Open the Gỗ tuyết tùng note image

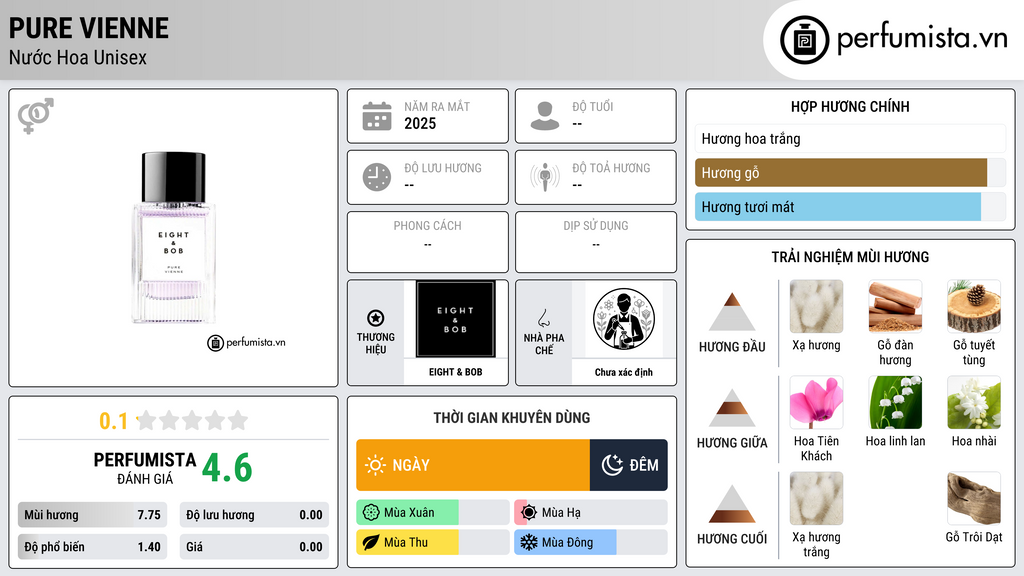974,306
